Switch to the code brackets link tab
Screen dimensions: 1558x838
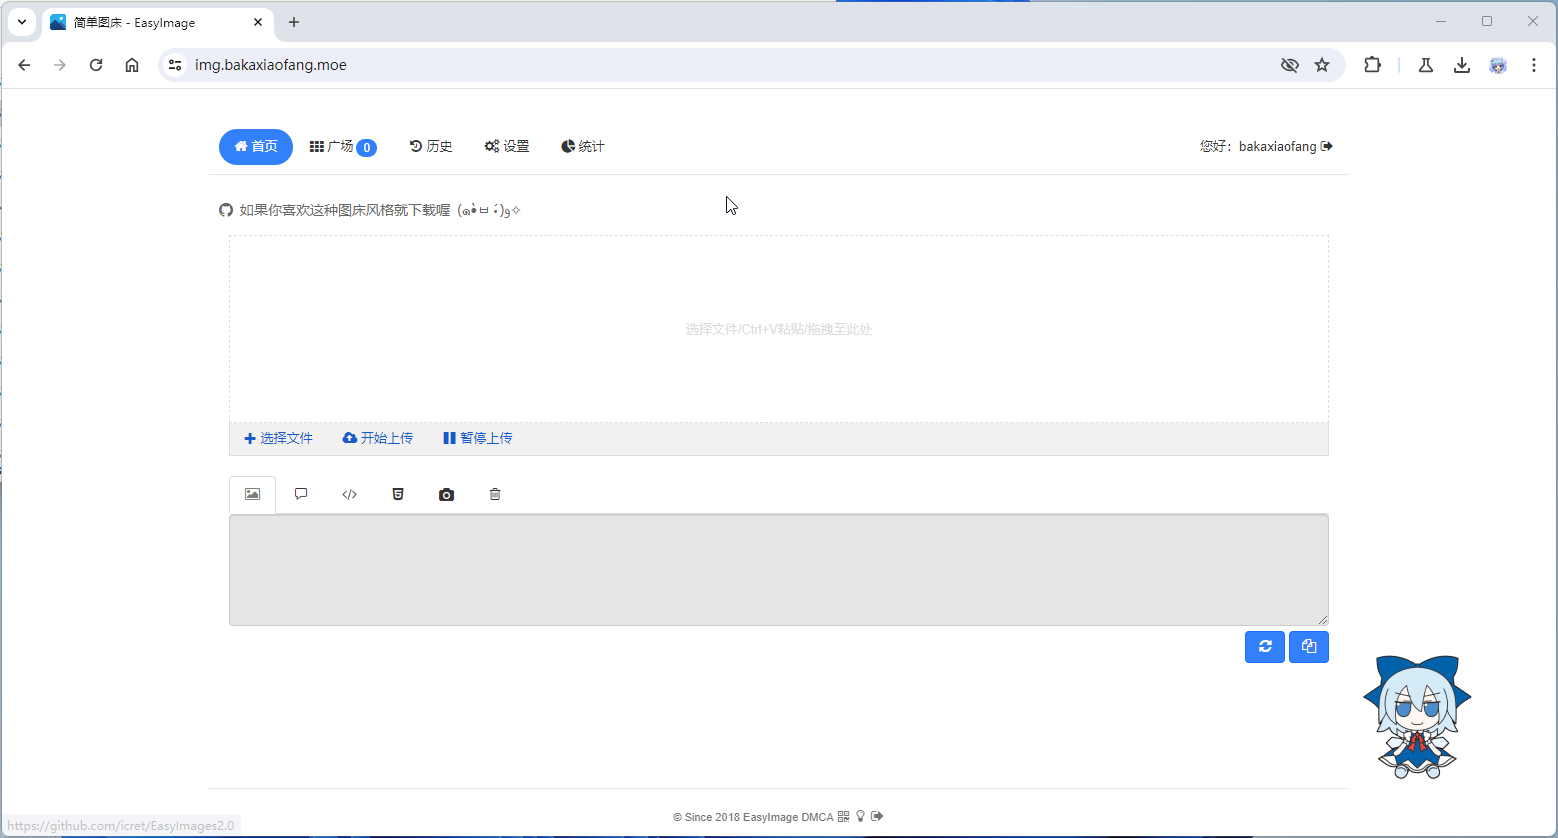(x=349, y=495)
